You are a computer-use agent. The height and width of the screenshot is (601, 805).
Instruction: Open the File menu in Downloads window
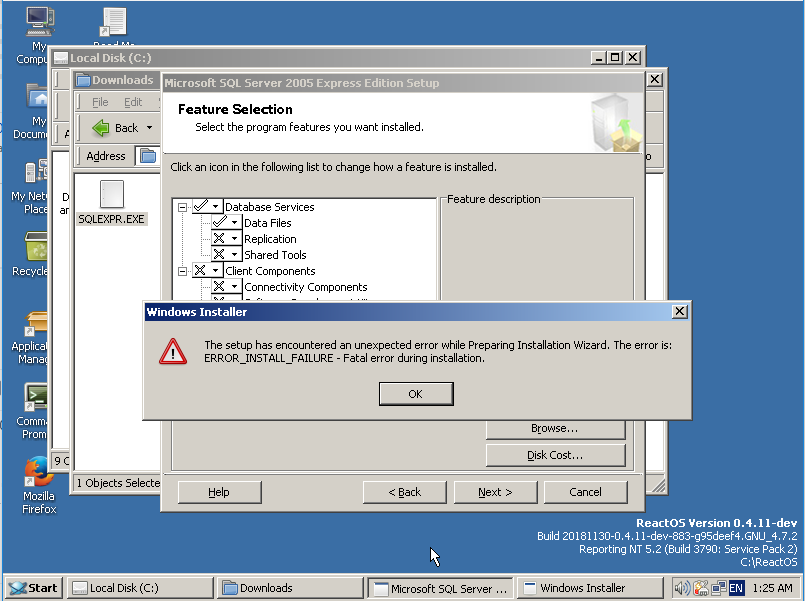point(100,102)
